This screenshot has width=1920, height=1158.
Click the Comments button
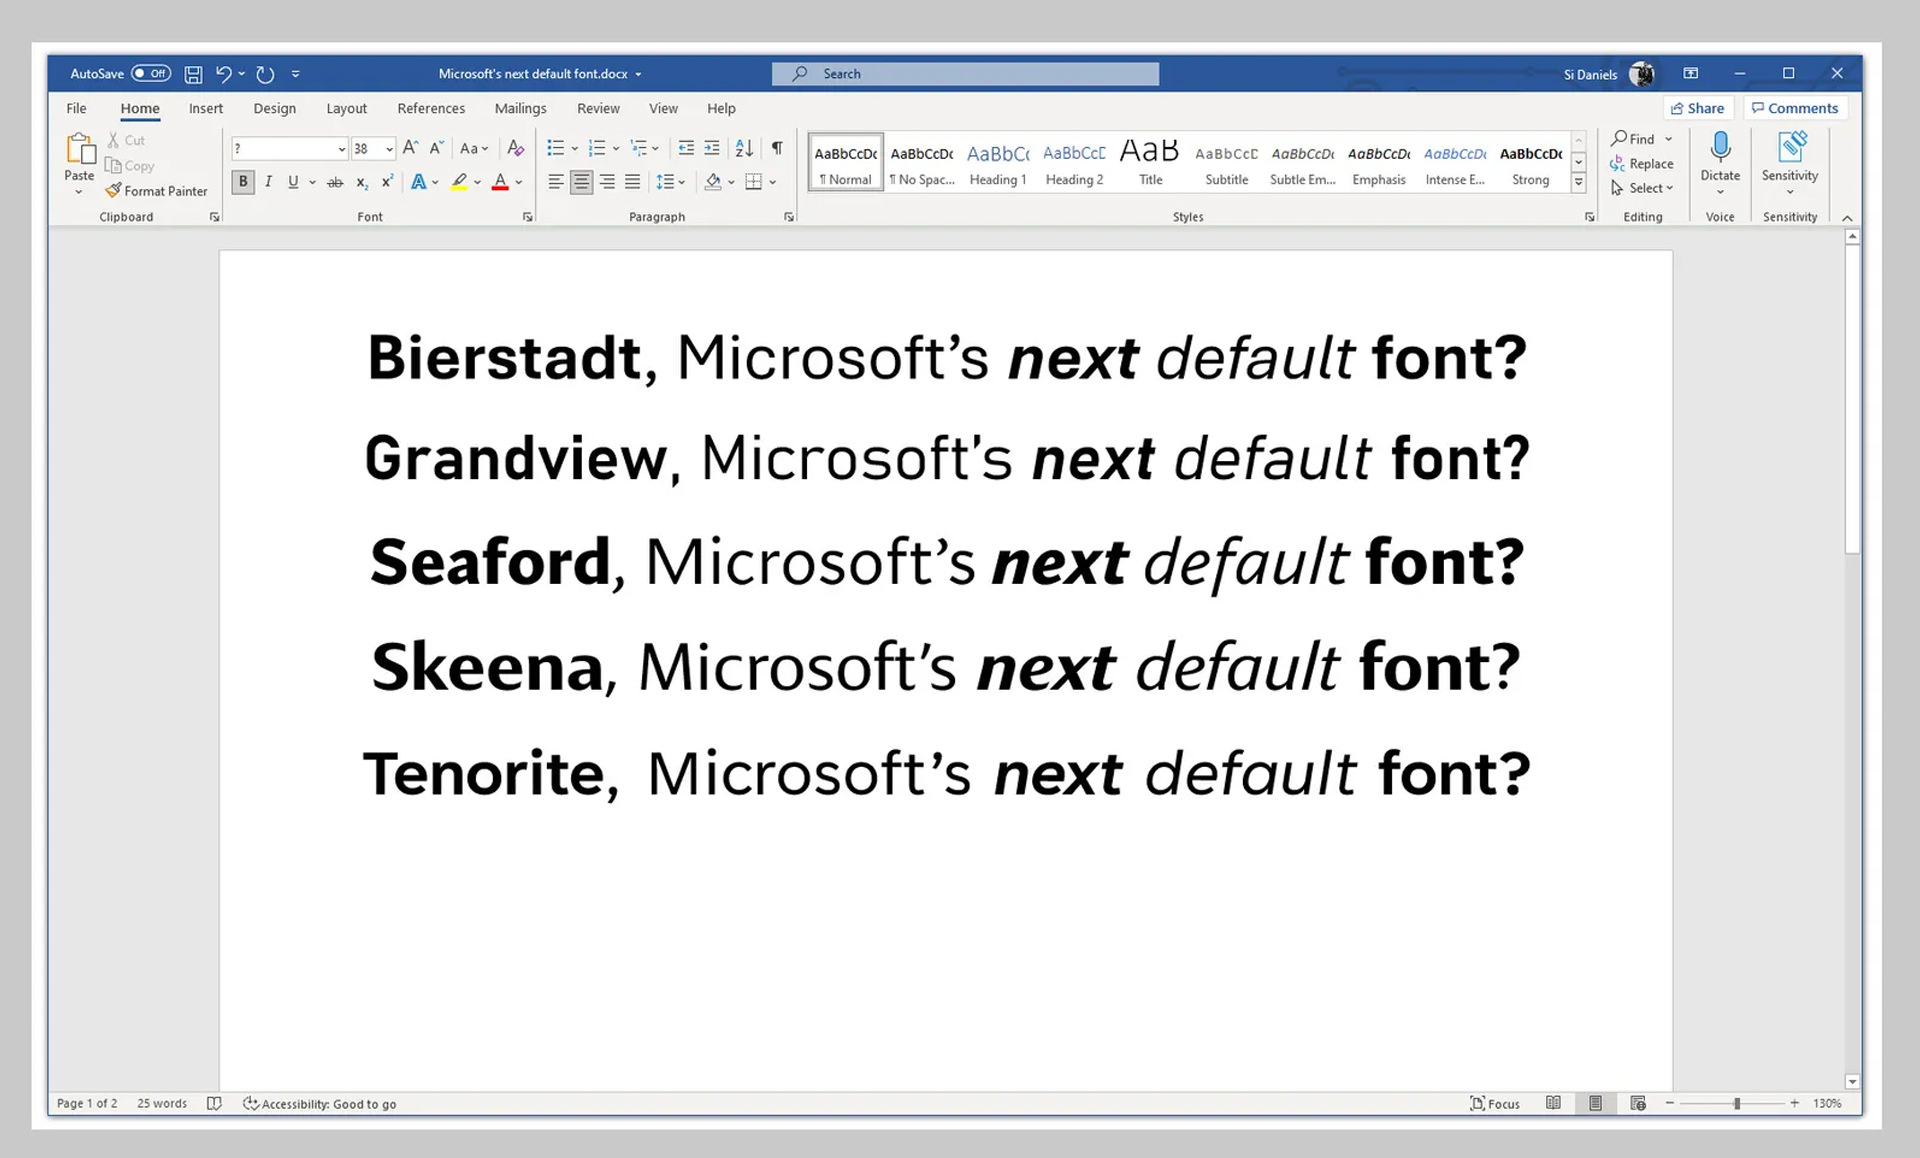click(x=1797, y=107)
